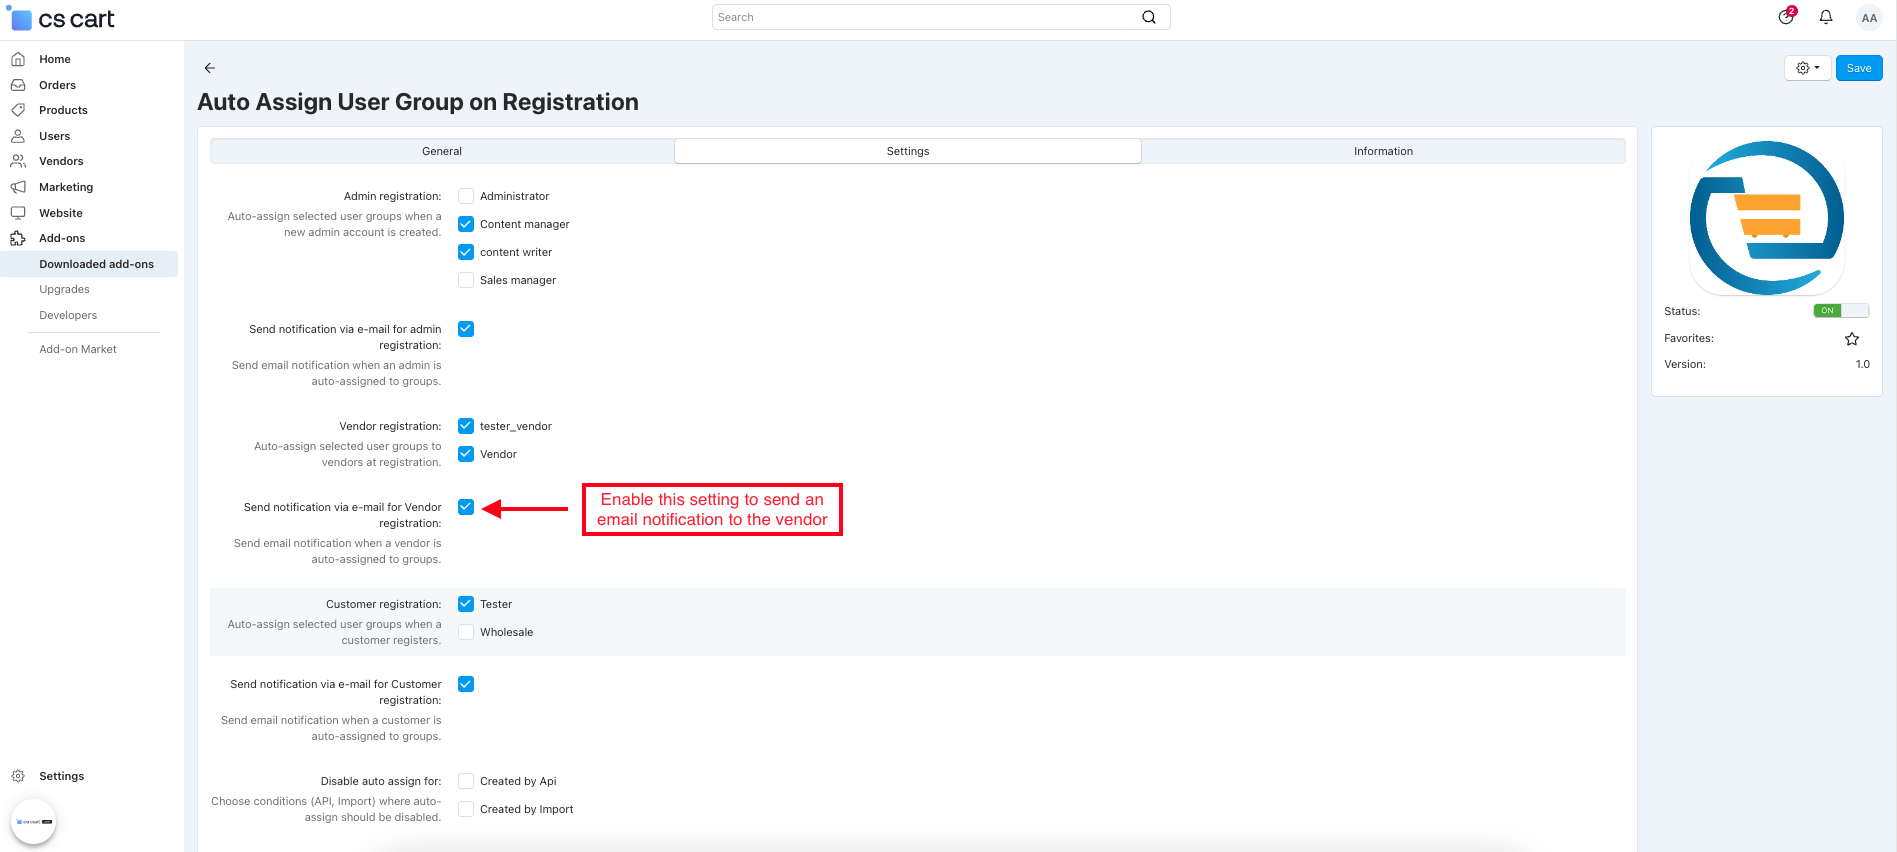Switch to the Information tab
1897x852 pixels.
click(x=1383, y=151)
